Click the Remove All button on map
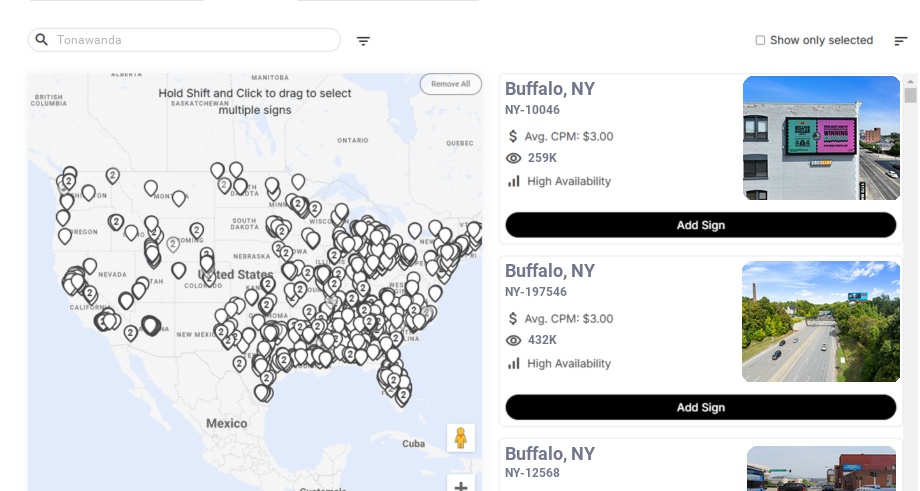920x491 pixels. (450, 84)
